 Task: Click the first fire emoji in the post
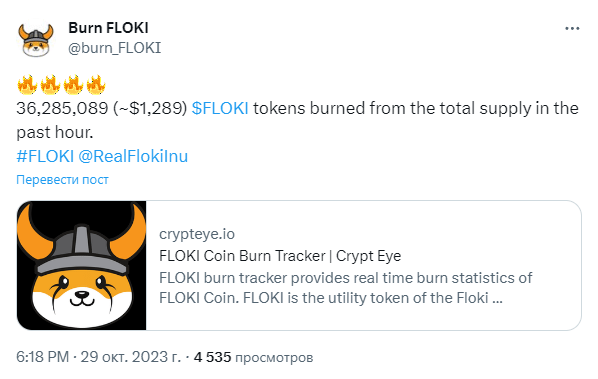(27, 84)
